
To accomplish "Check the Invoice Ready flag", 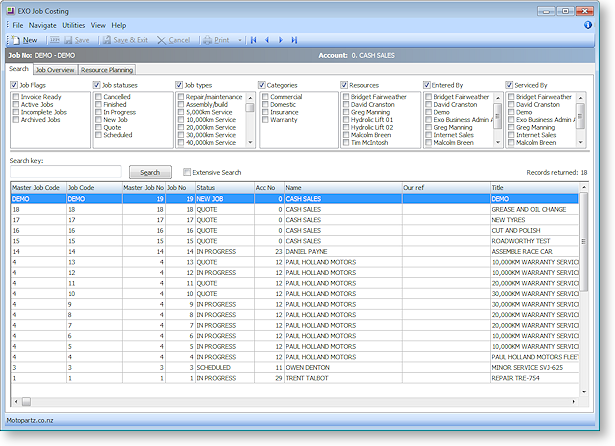I will click(x=15, y=97).
